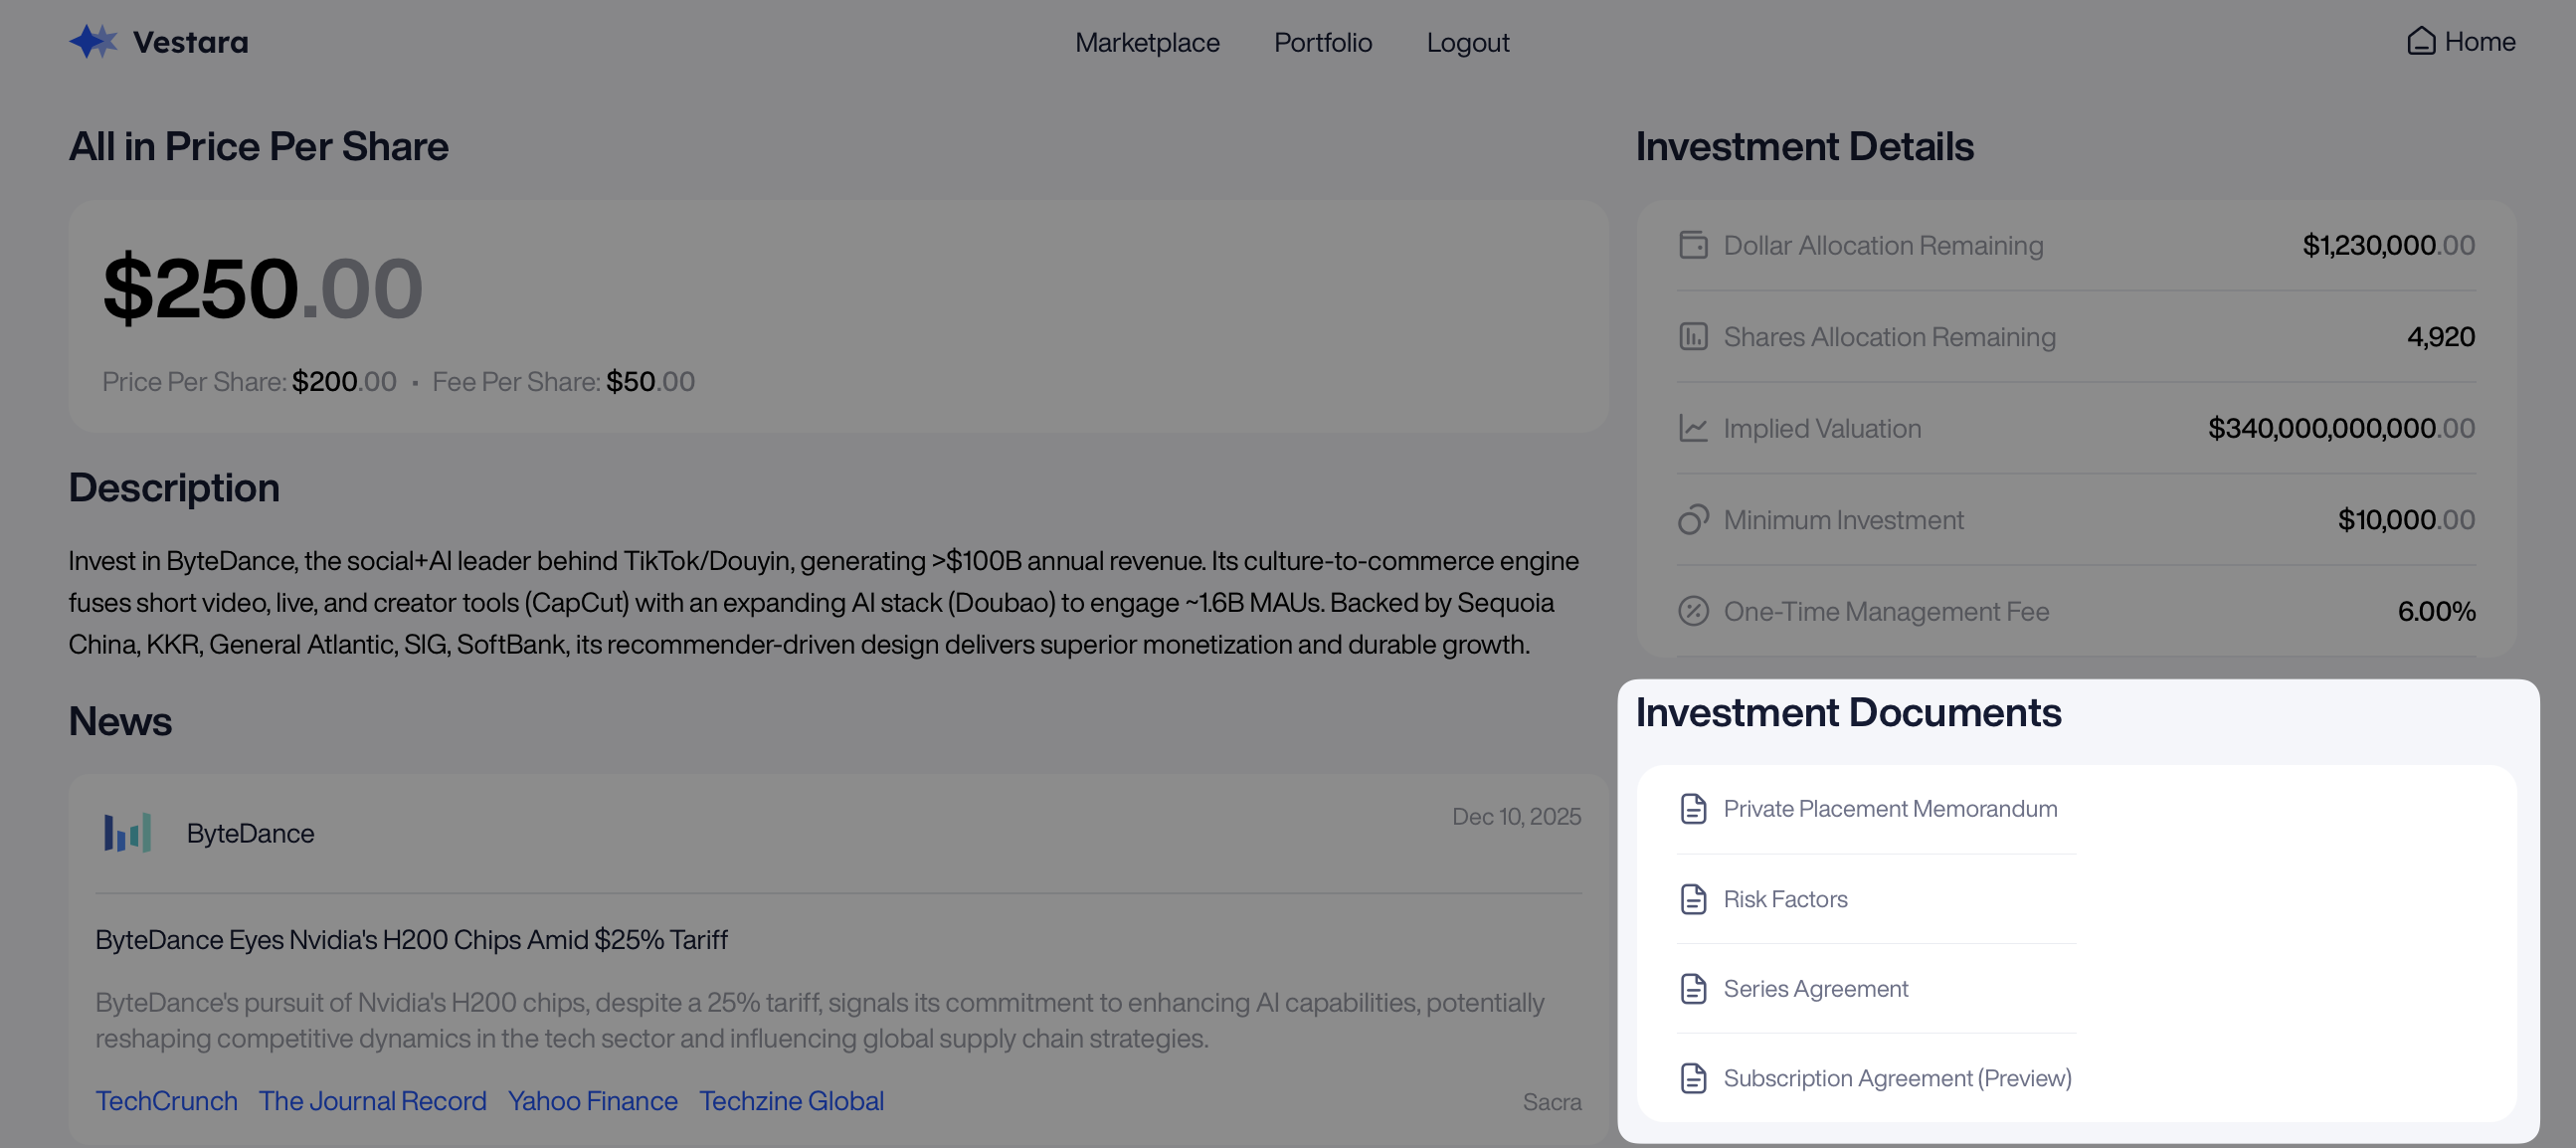Click the ByteDance bar logo thumbnail

tap(128, 832)
